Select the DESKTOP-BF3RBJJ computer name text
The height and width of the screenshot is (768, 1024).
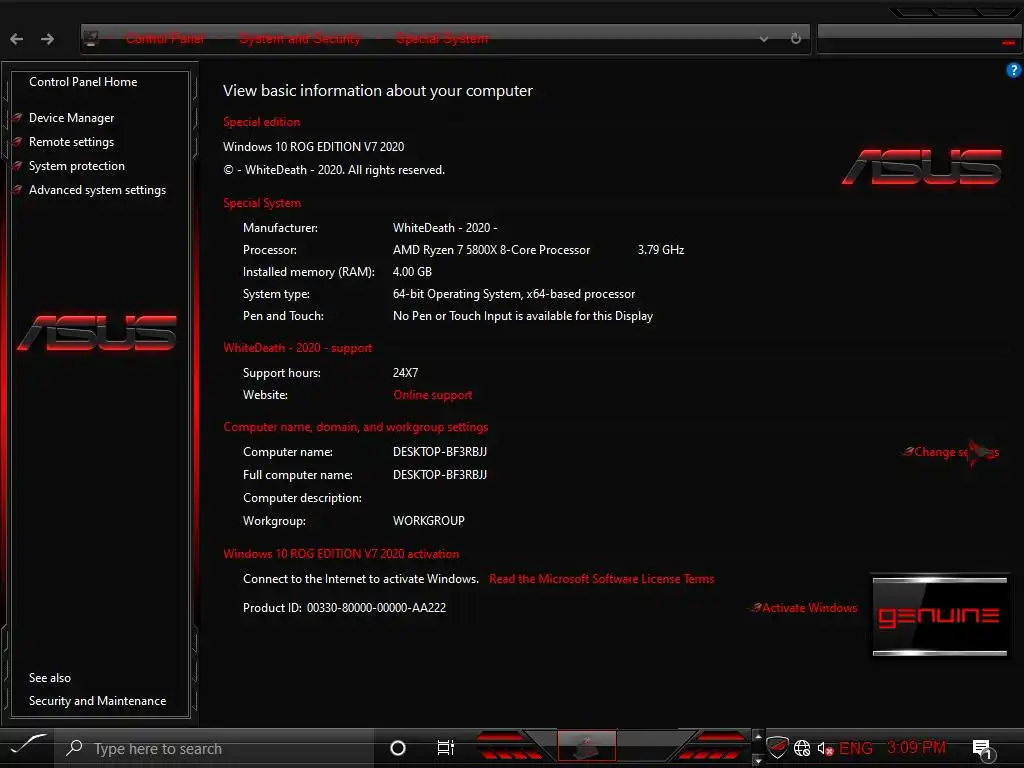click(440, 452)
